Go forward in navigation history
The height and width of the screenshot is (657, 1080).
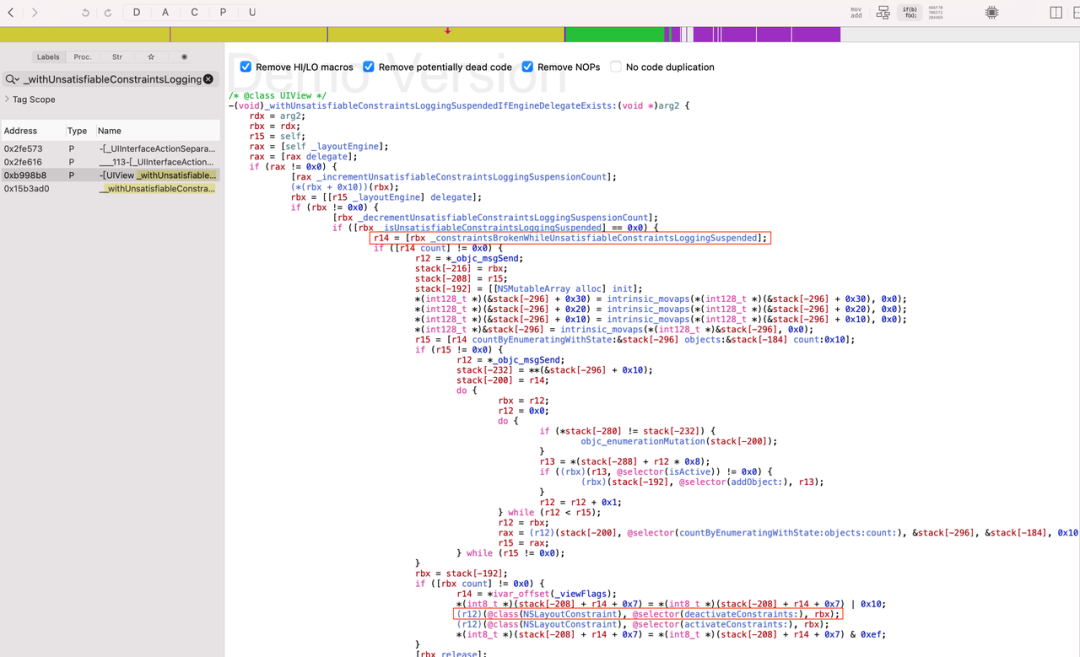[34, 12]
